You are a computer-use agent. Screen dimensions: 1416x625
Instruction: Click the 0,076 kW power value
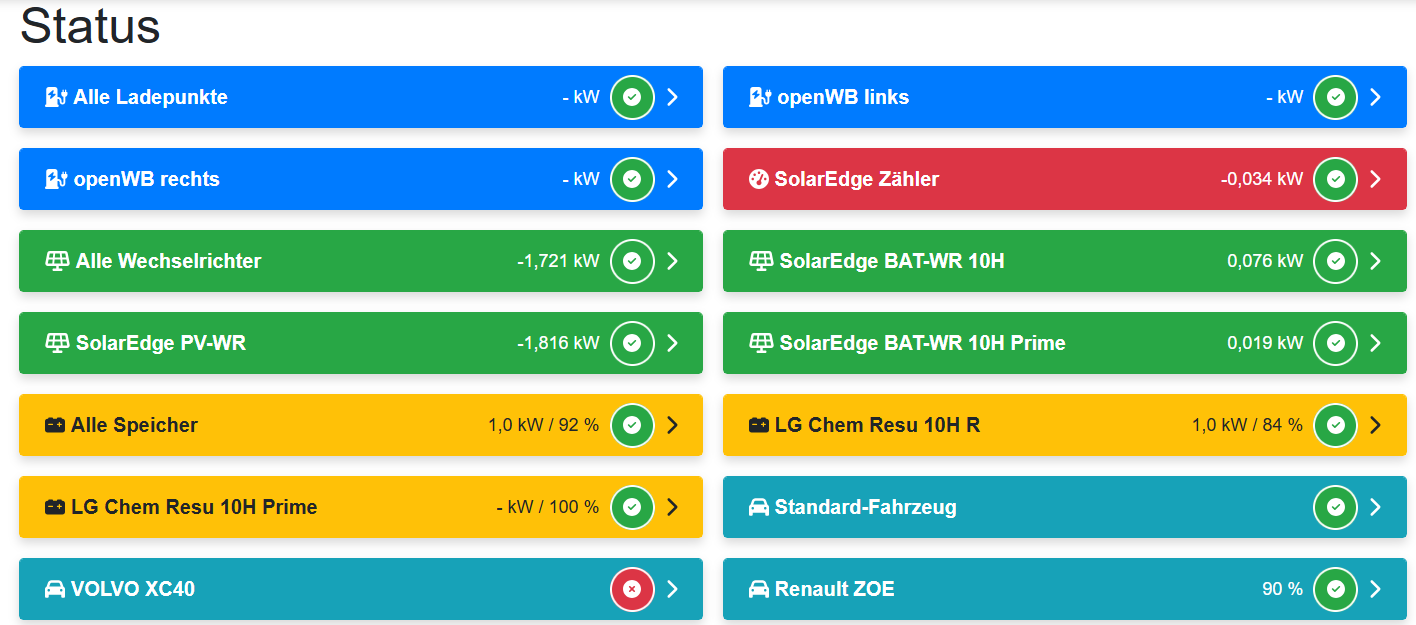tap(1265, 261)
